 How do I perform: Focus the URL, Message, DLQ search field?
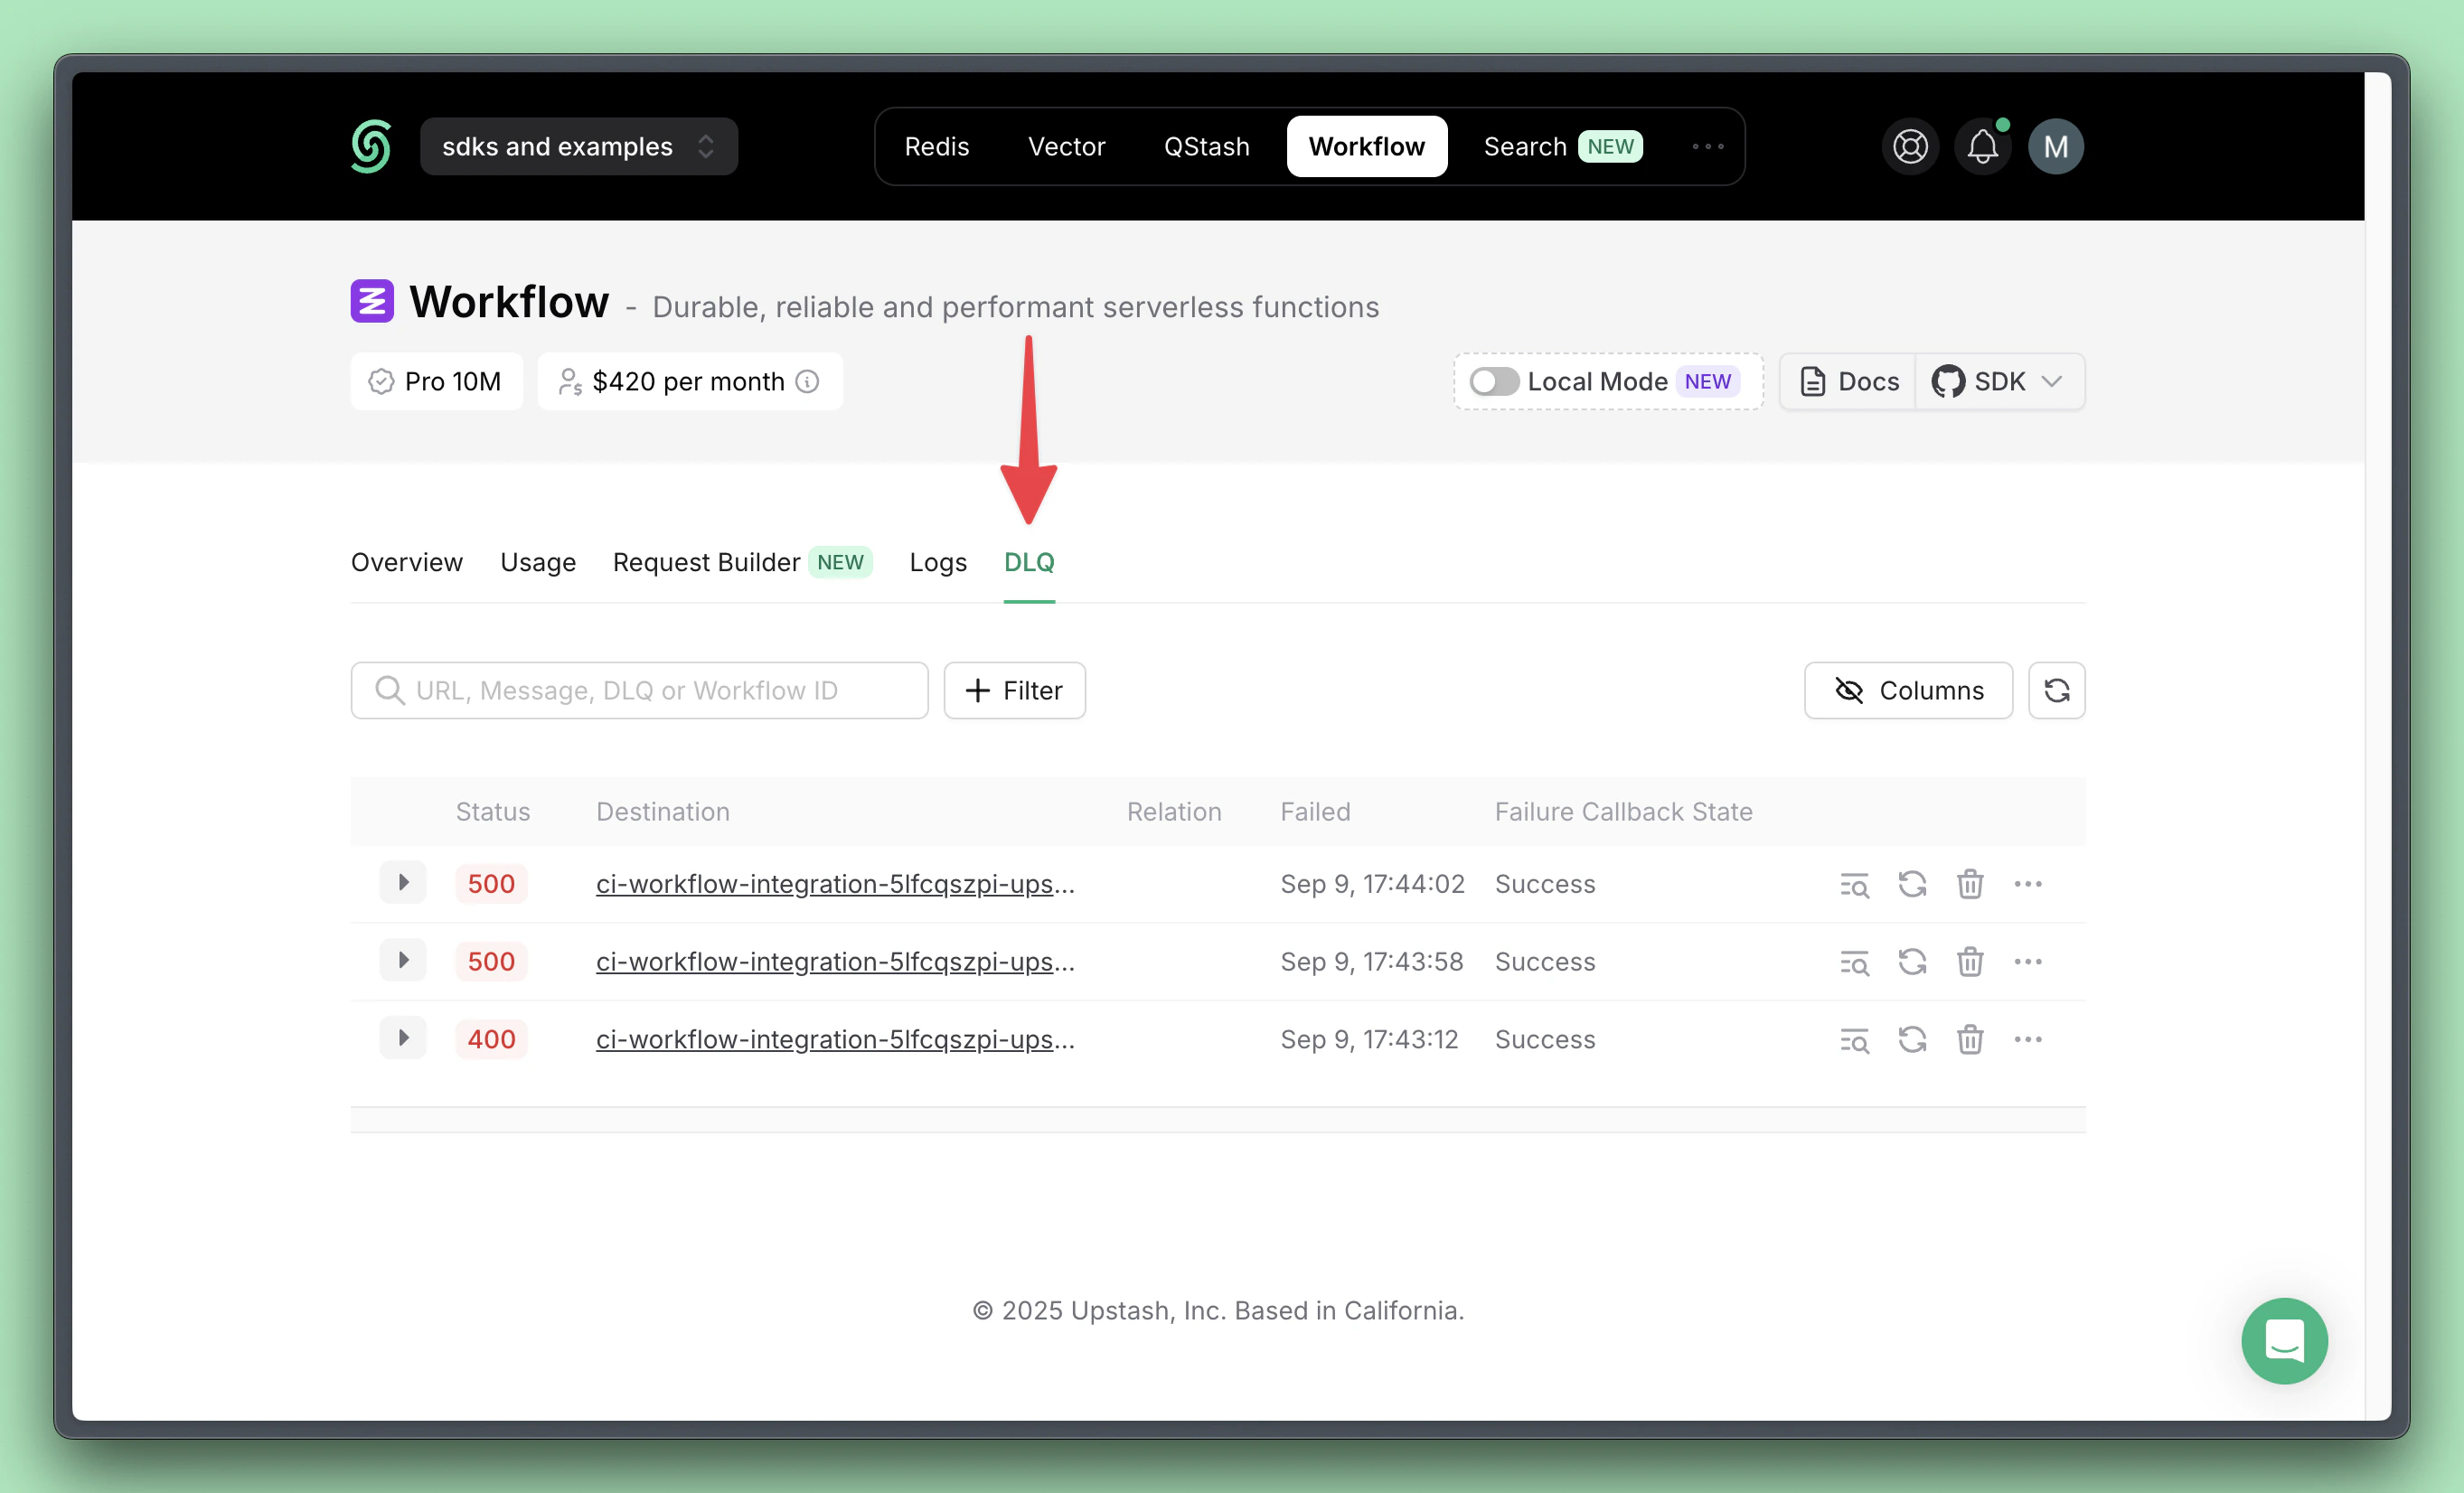tap(640, 690)
